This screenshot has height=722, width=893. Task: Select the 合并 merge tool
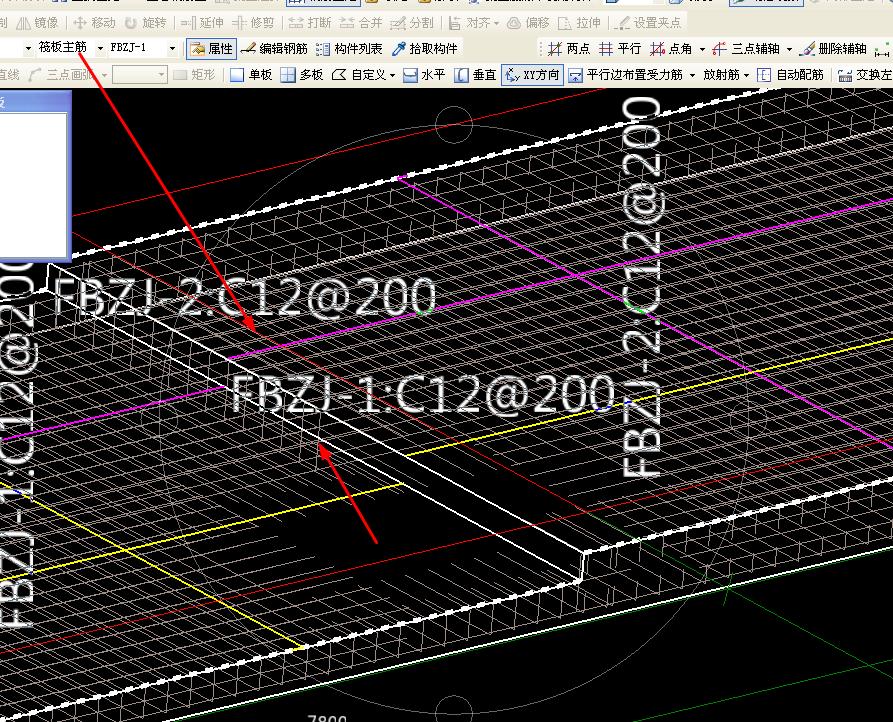[x=361, y=23]
